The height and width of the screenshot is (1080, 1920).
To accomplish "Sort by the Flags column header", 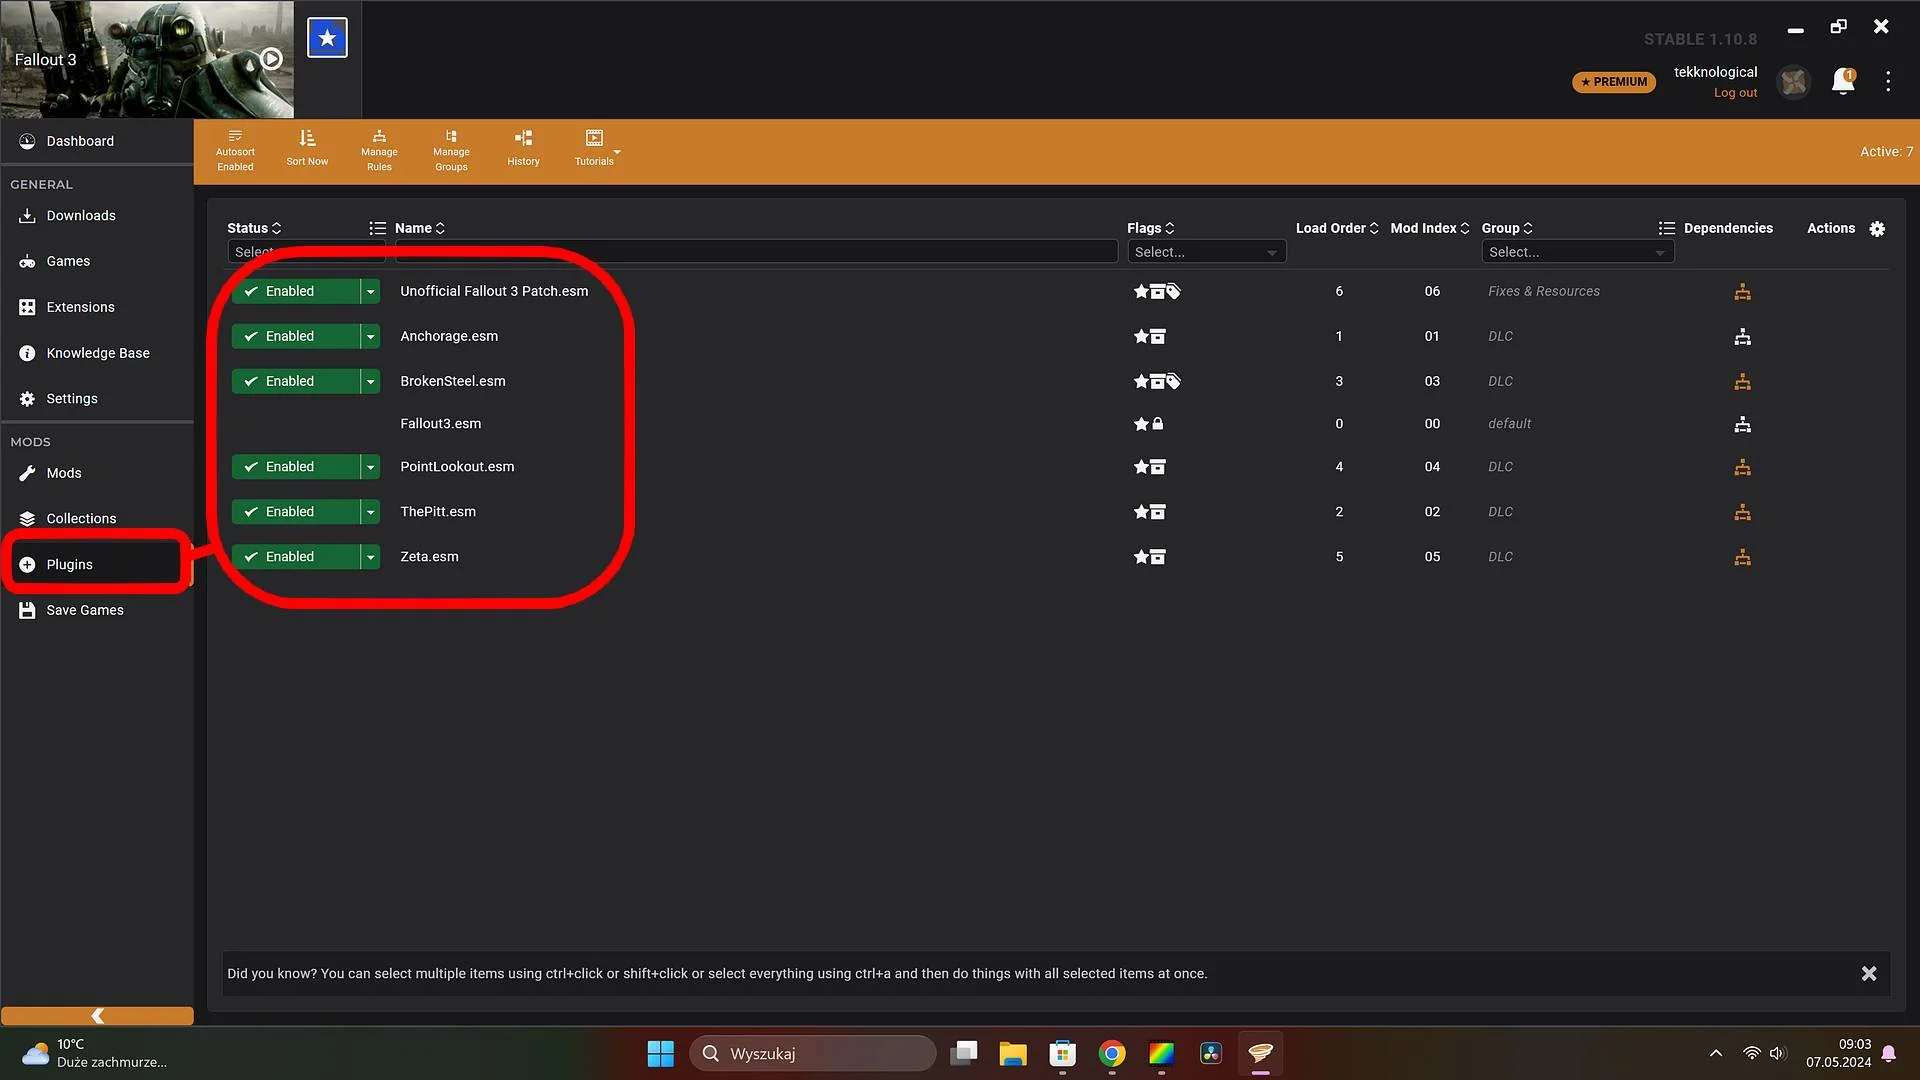I will (x=1151, y=228).
